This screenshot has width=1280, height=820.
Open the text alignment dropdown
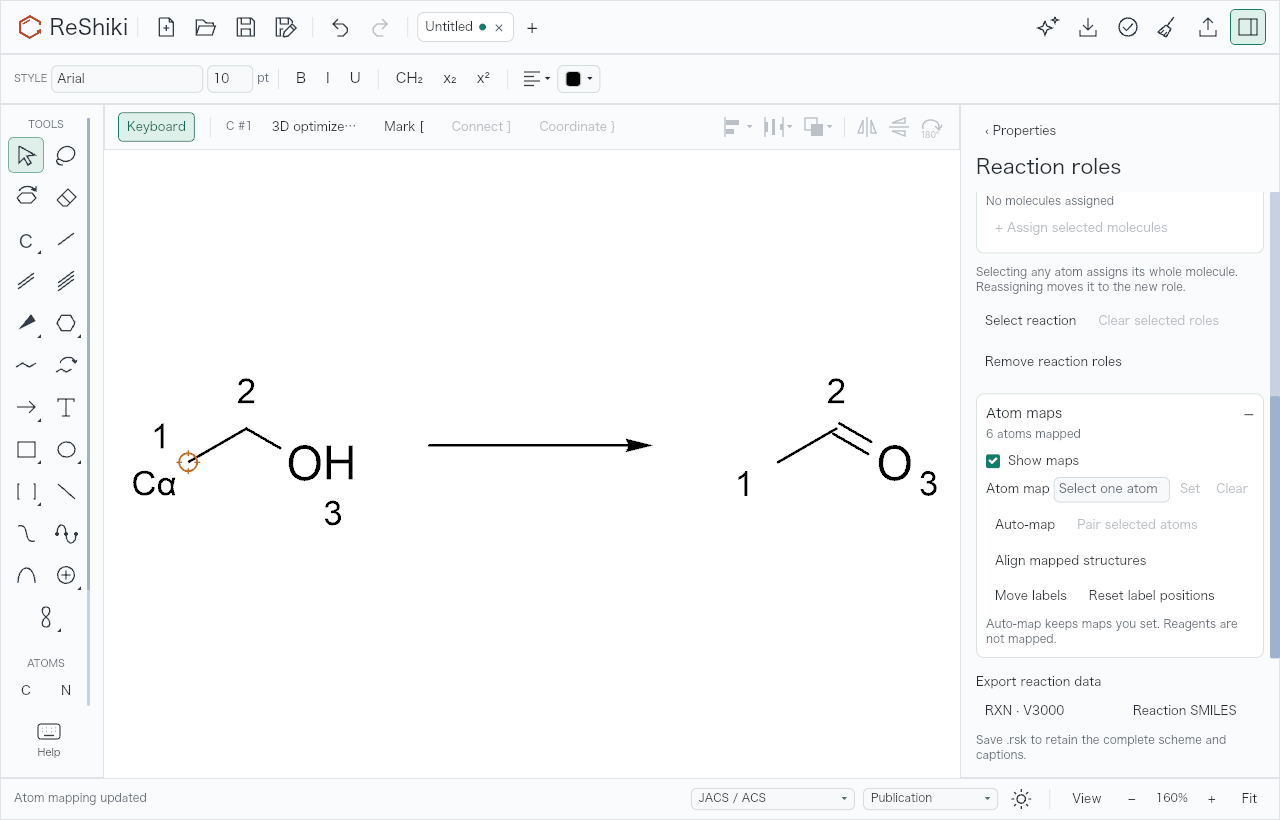coord(537,79)
